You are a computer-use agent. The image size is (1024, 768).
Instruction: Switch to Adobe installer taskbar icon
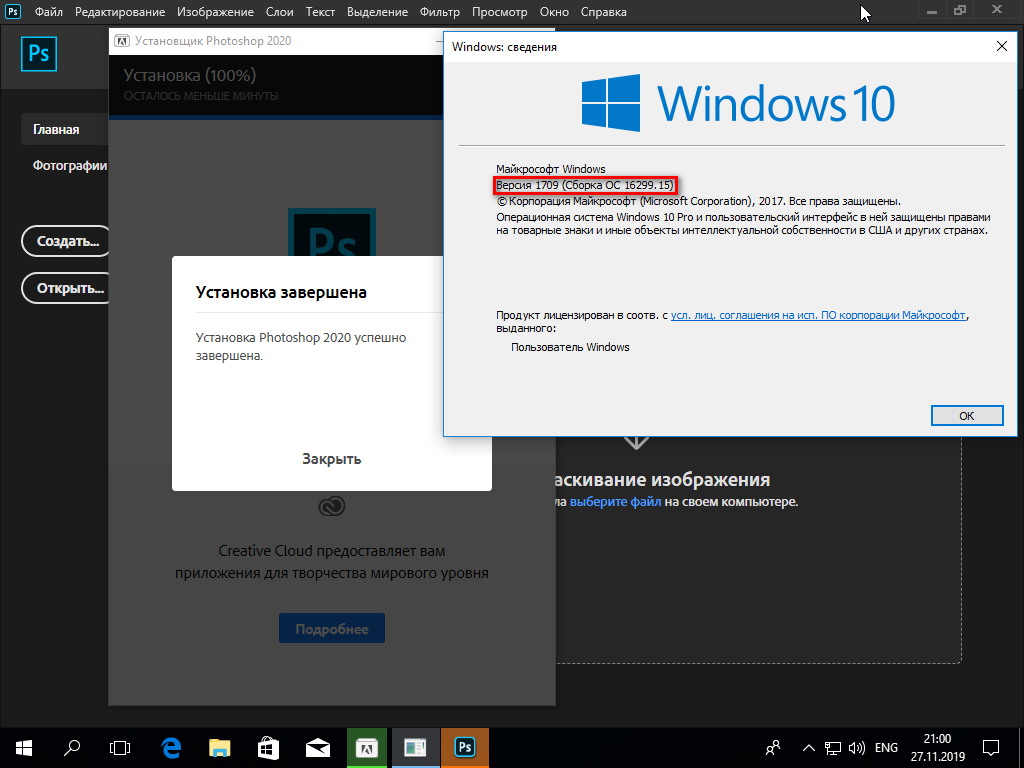pyautogui.click(x=366, y=748)
